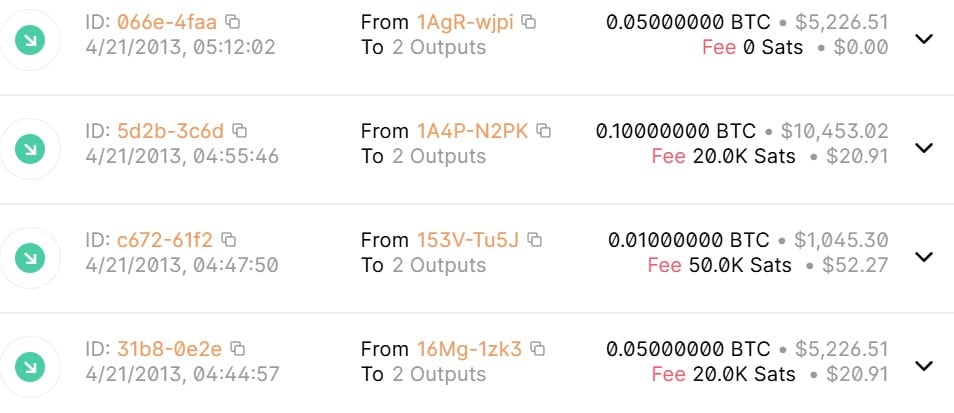This screenshot has width=954, height=413.
Task: Expand details of transaction 31b8-0e2e
Action: (924, 366)
